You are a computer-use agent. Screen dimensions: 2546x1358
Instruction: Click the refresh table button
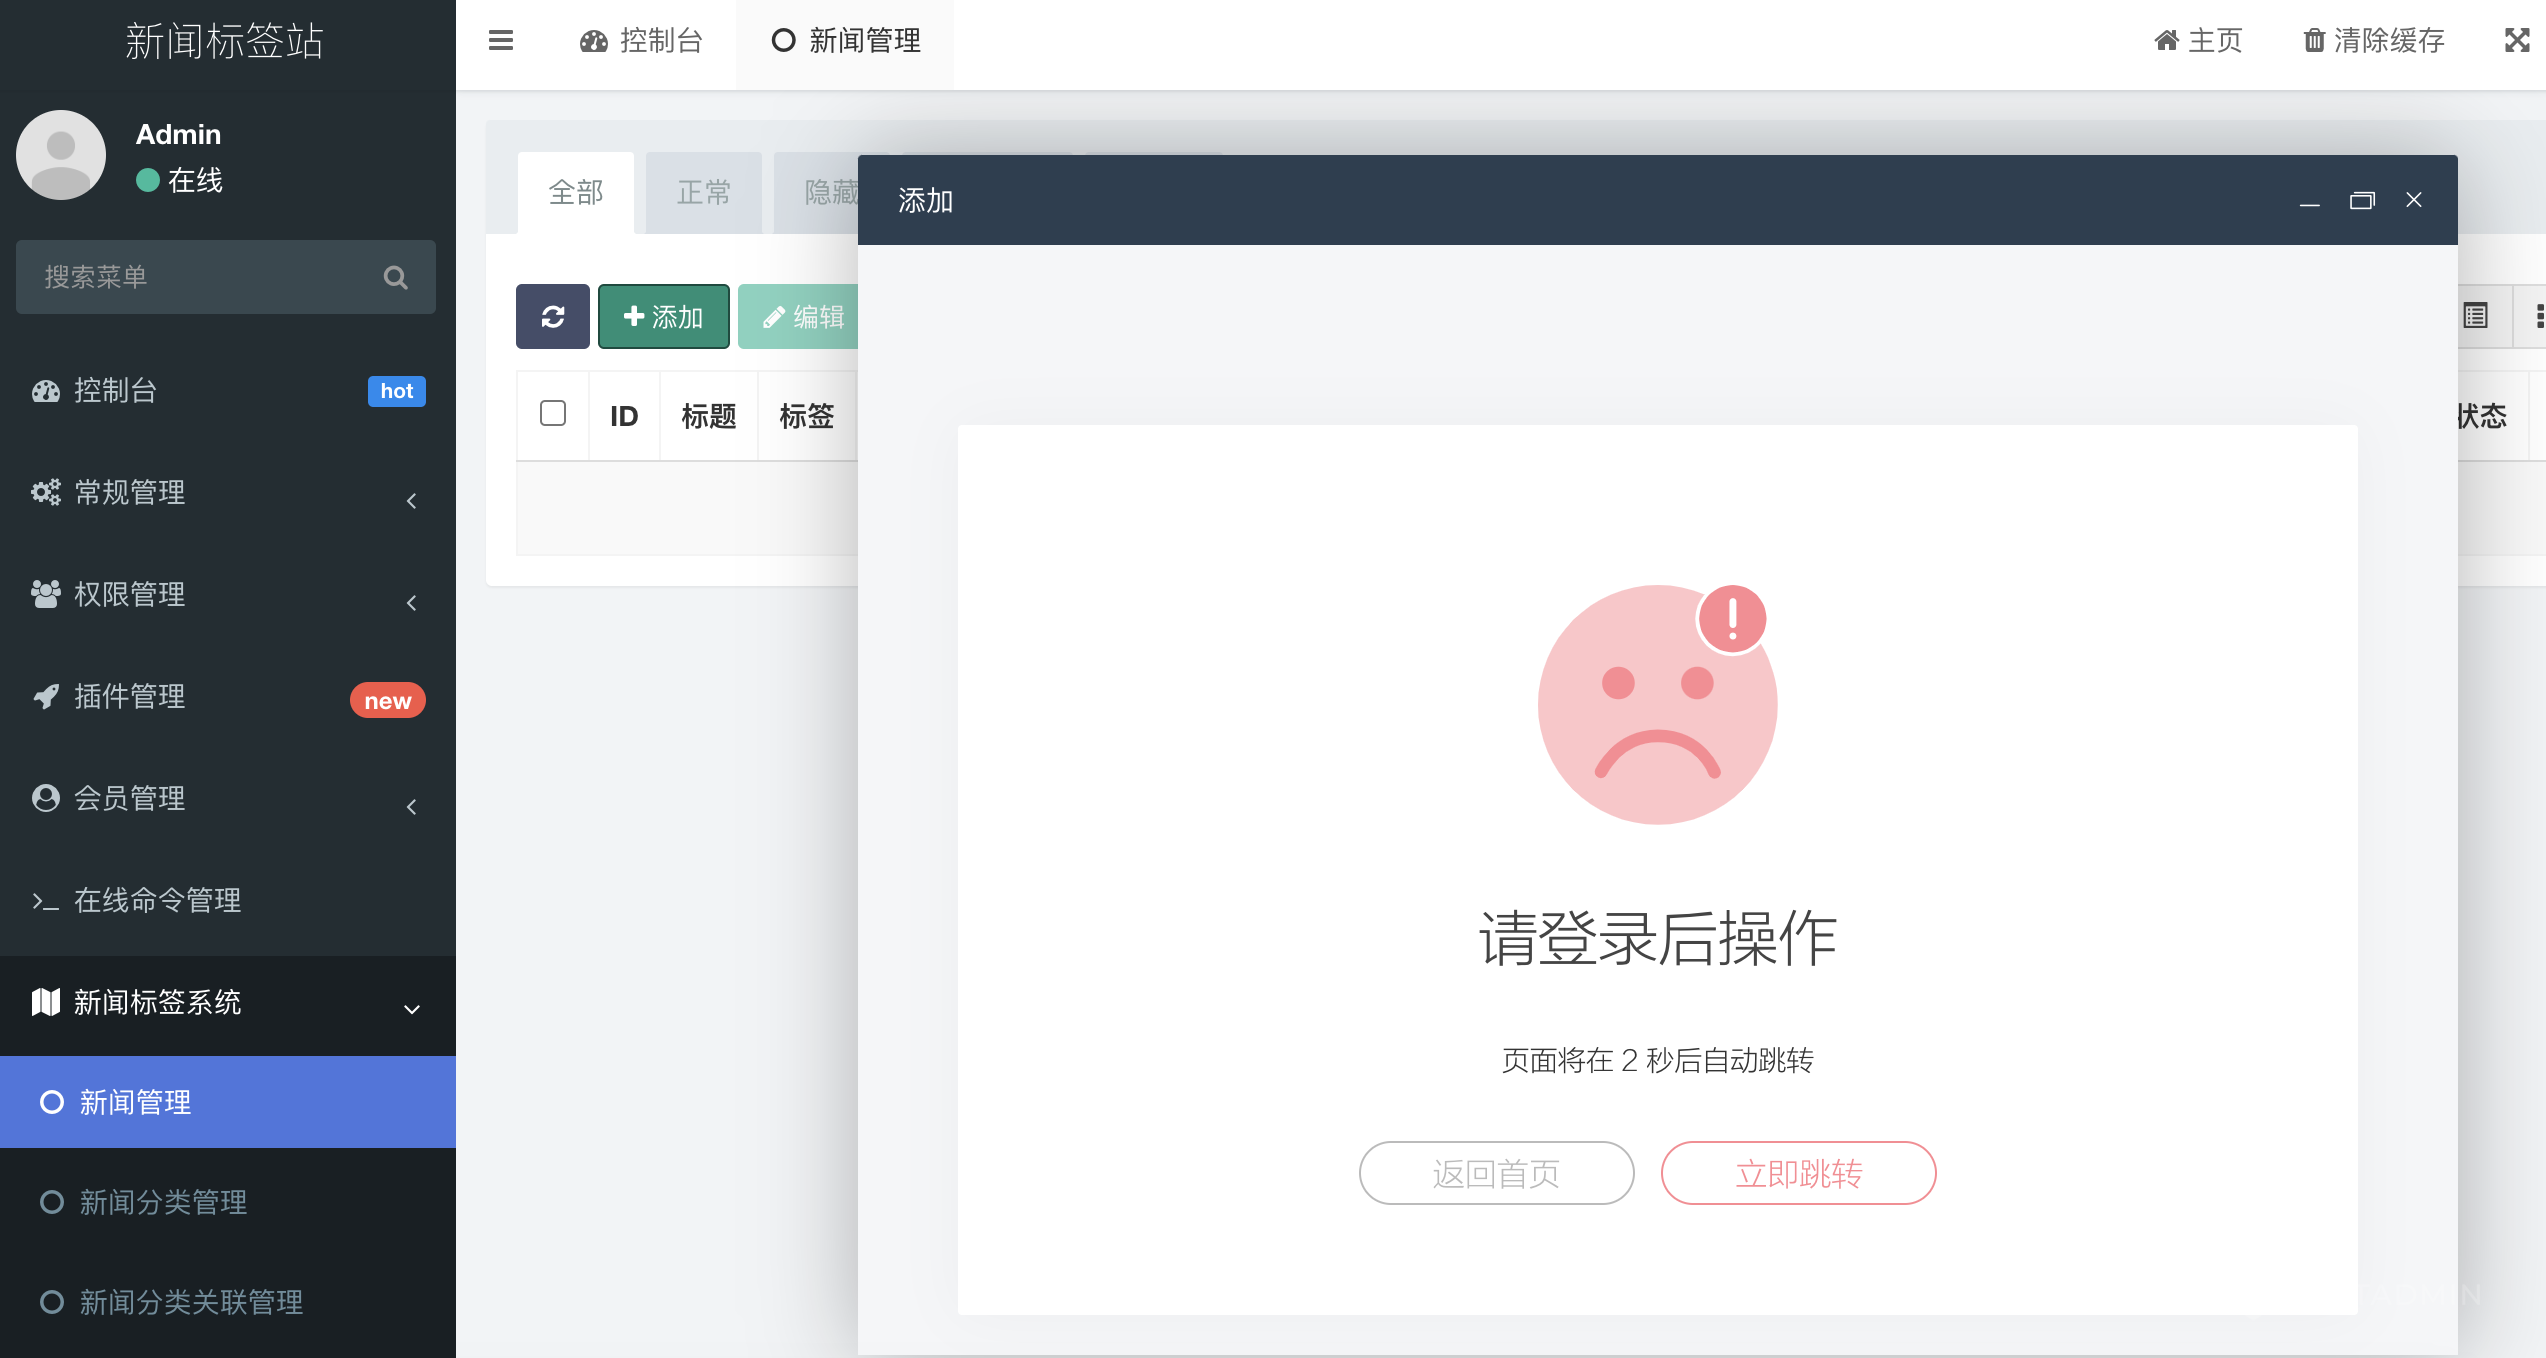click(x=553, y=317)
